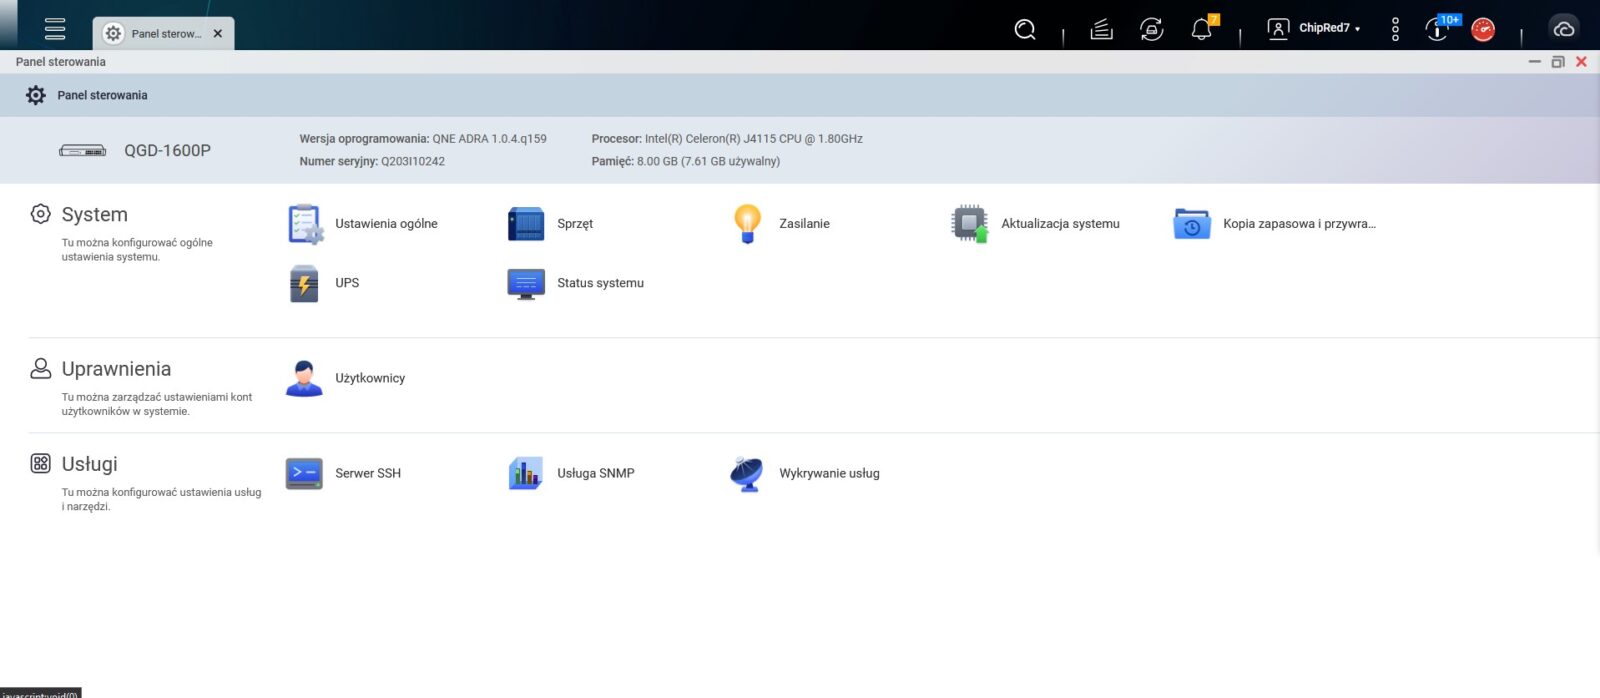Open Status systemu monitor icon
1600x698 pixels.
click(x=526, y=284)
